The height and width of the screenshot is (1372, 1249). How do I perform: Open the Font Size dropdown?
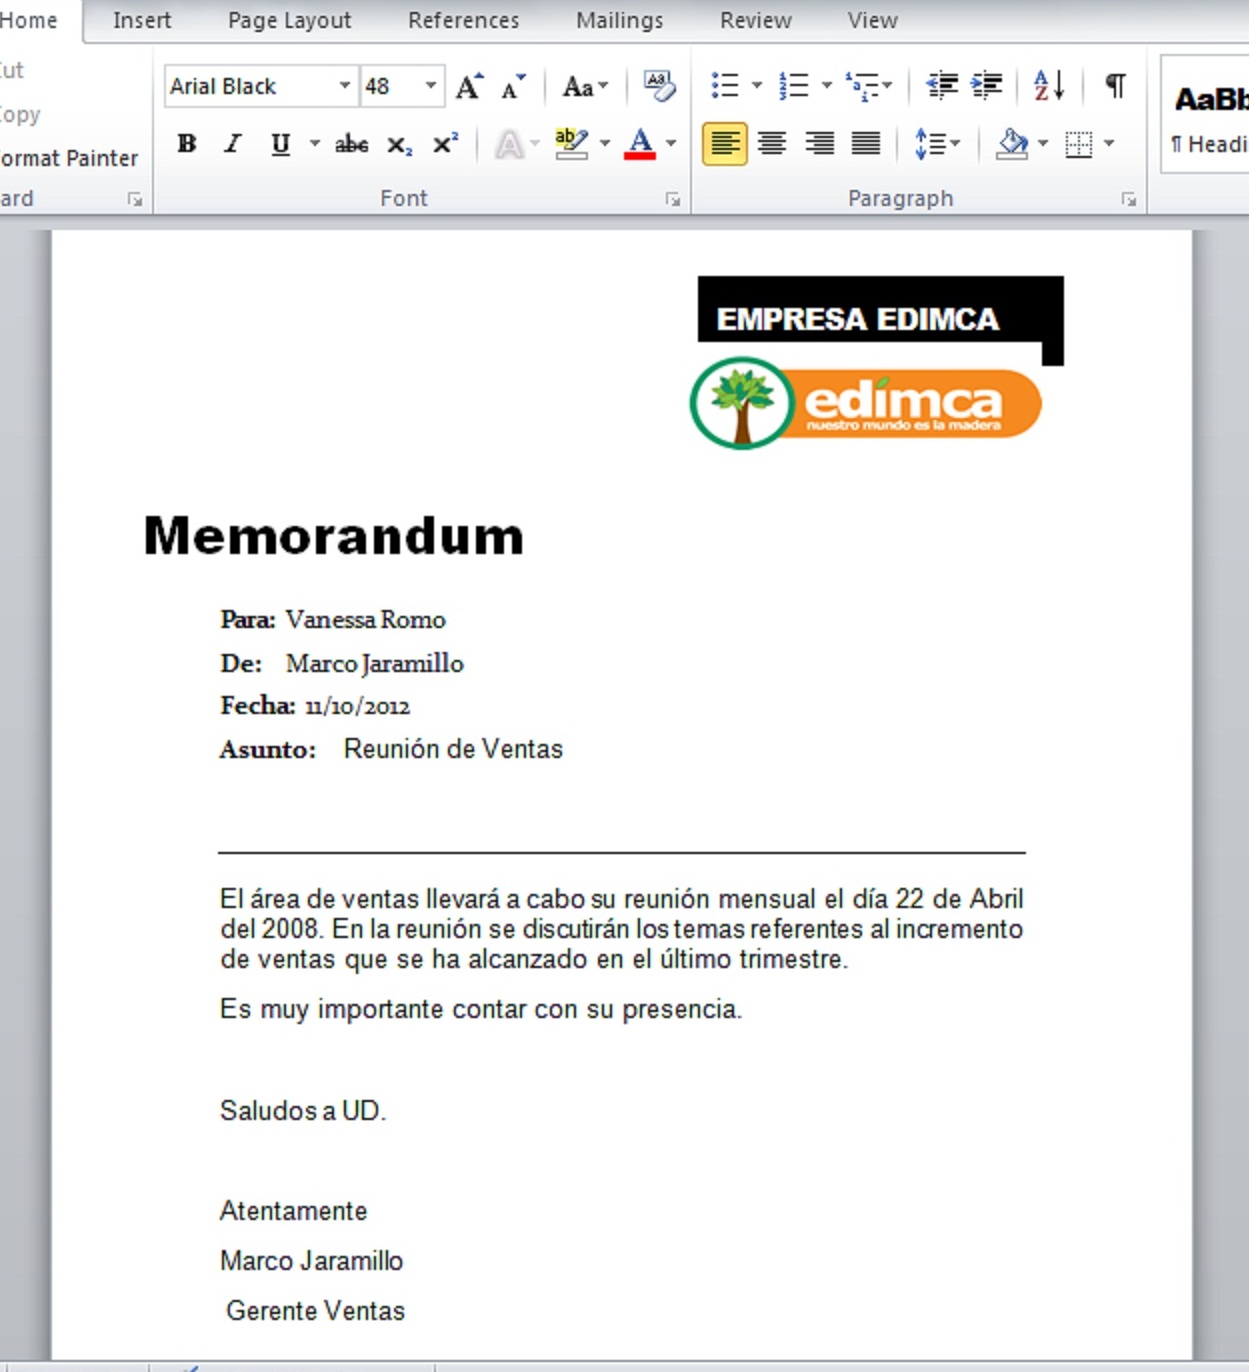(x=431, y=86)
